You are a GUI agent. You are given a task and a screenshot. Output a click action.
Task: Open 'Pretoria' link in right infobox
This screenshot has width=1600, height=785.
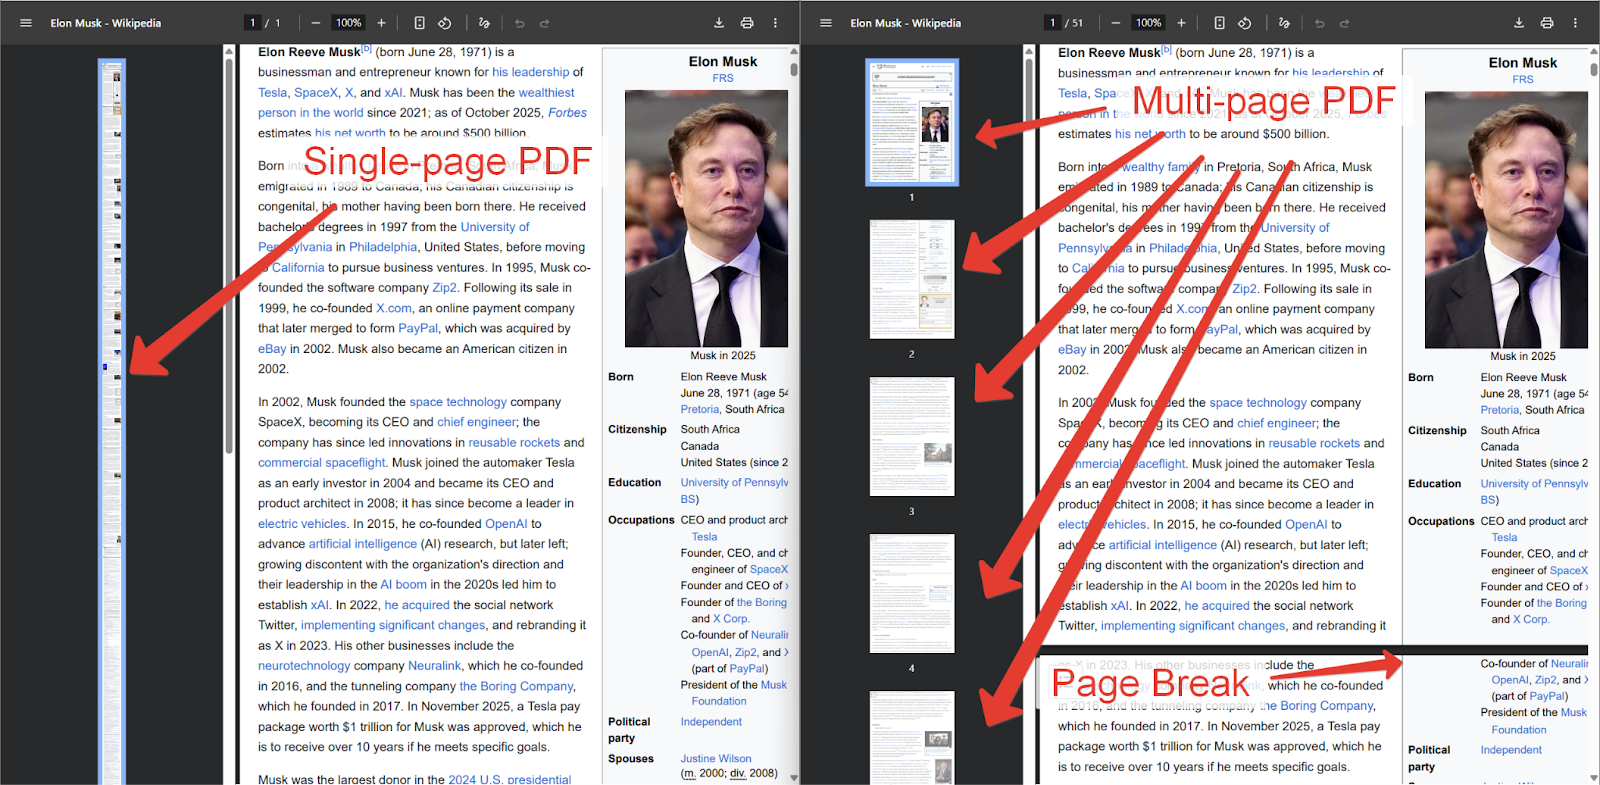tap(1500, 410)
